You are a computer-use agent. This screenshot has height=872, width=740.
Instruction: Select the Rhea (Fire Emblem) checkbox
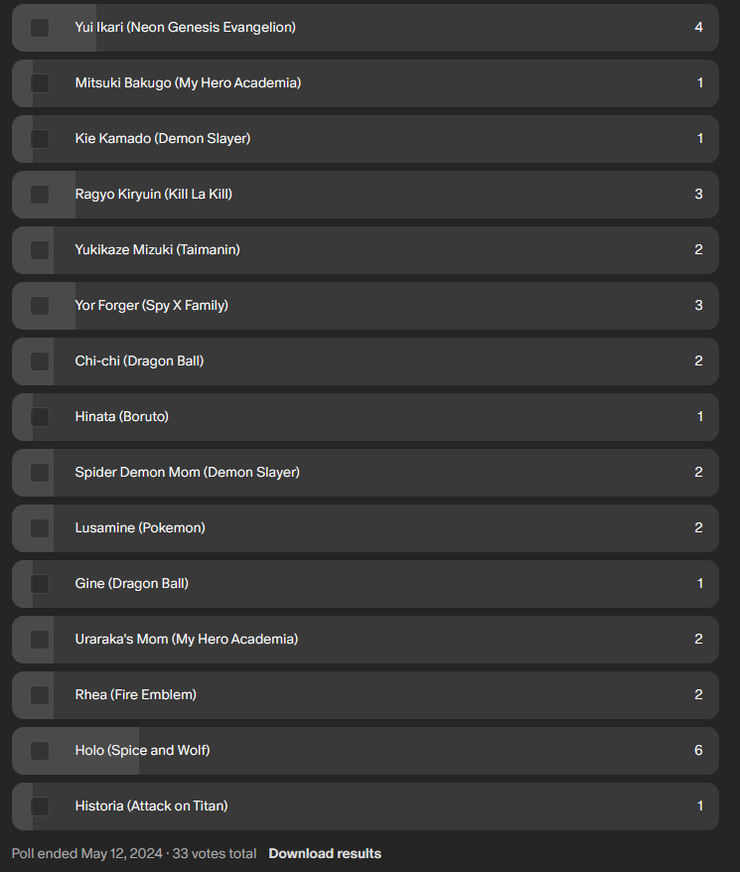point(40,695)
